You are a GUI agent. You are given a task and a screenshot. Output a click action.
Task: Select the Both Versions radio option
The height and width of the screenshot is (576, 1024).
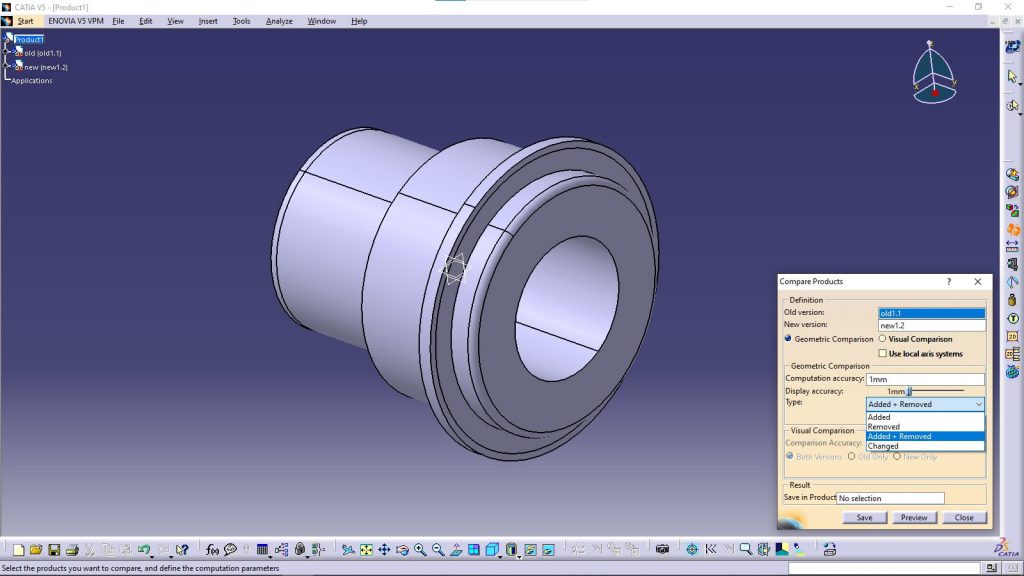790,456
